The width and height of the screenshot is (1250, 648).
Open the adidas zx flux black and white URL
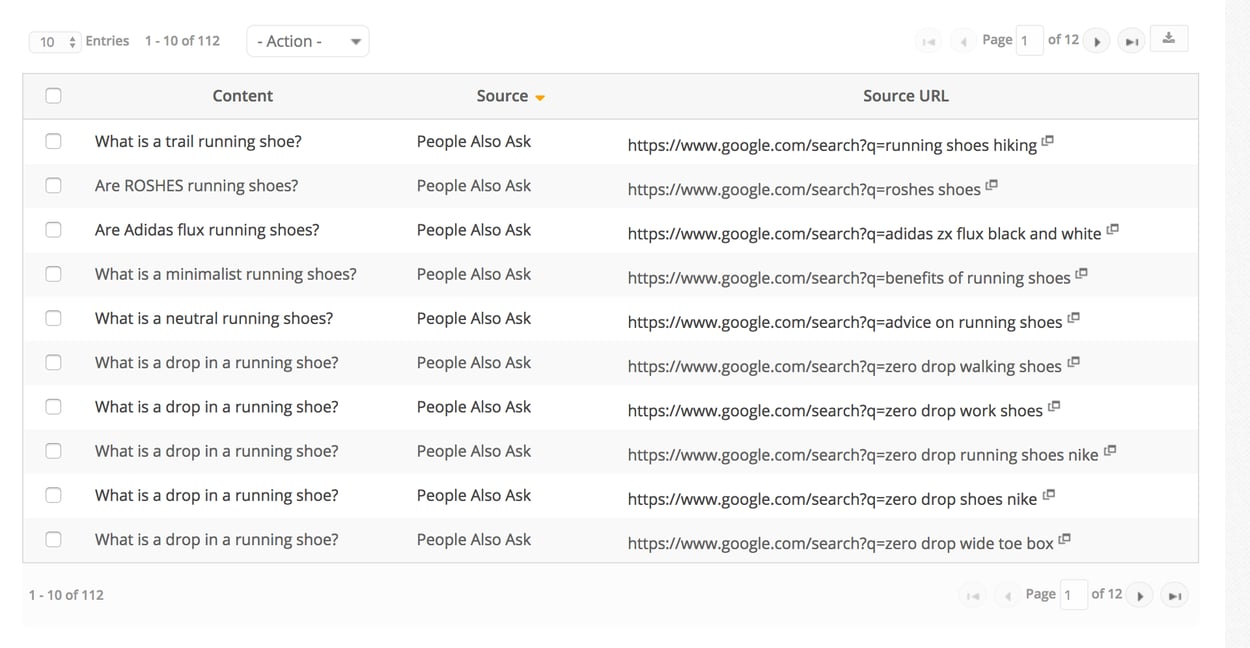coord(864,233)
